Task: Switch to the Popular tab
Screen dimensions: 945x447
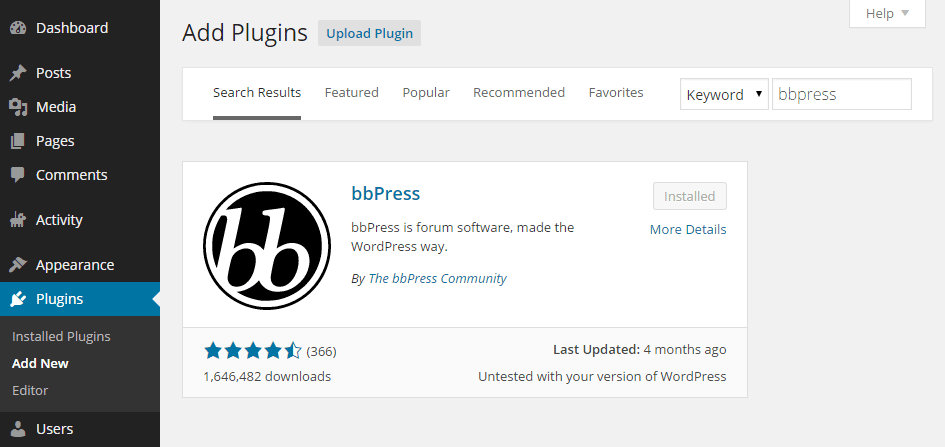Action: pos(426,93)
